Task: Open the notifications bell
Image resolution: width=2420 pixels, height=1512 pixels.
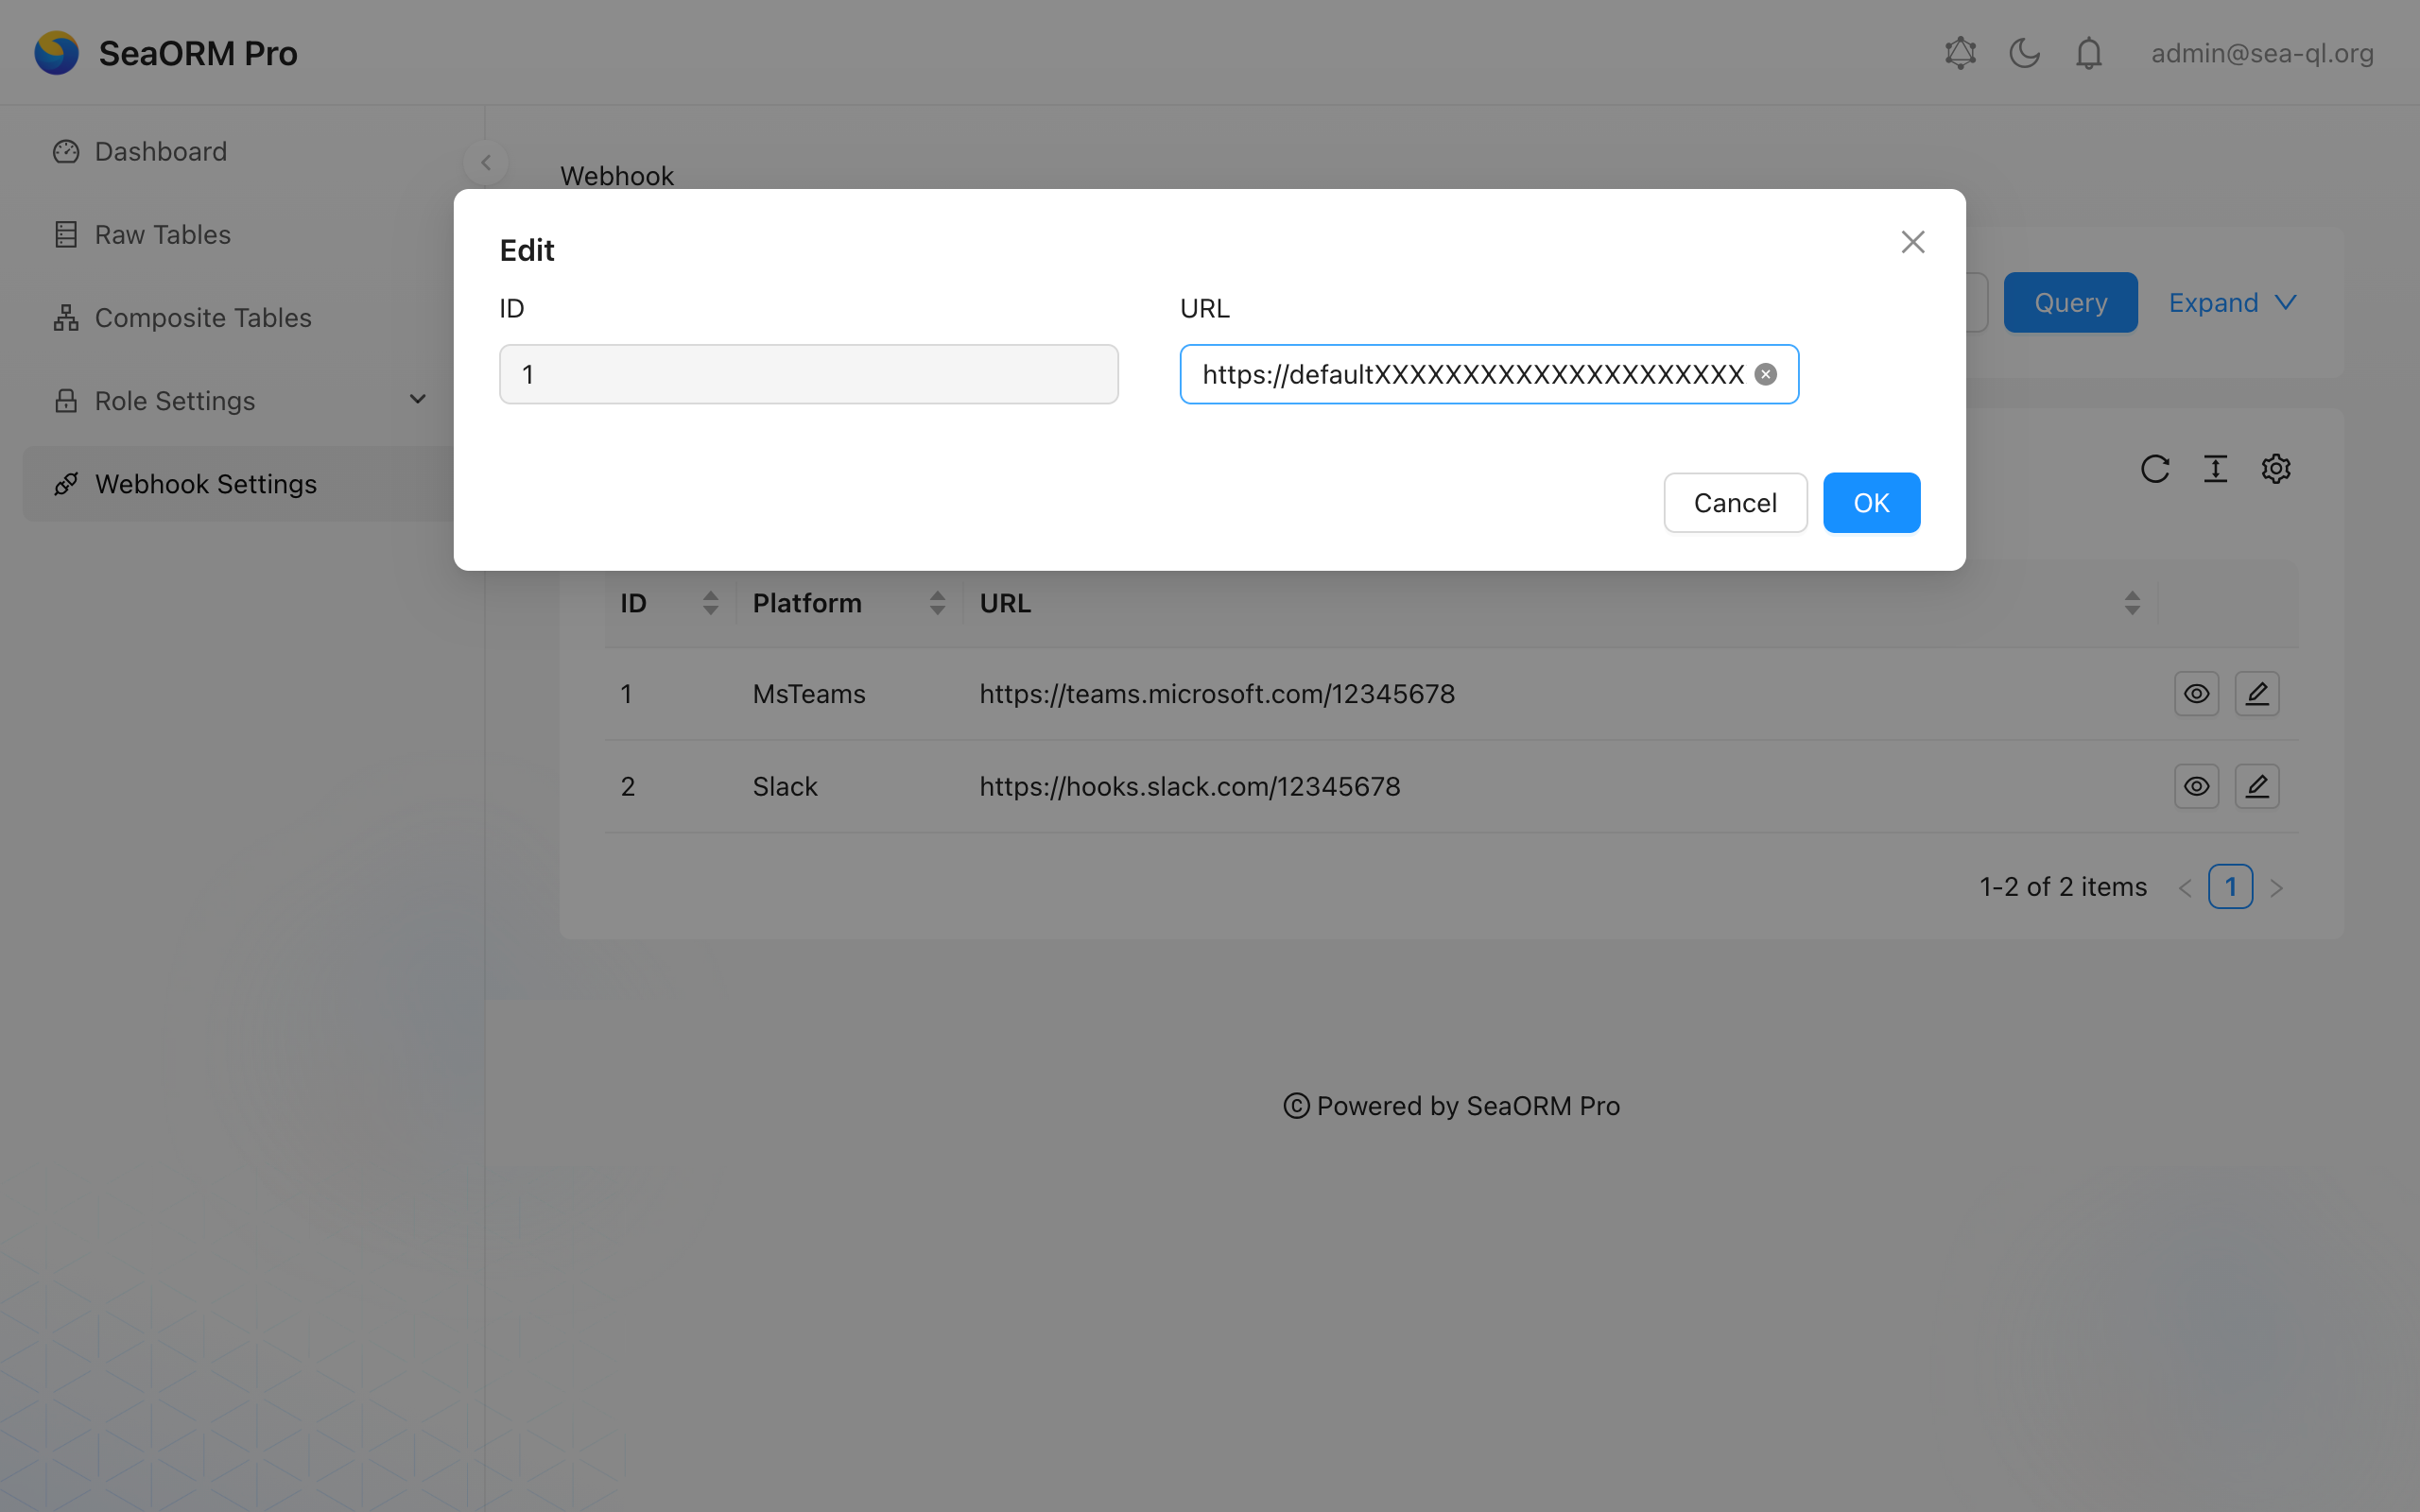Action: tap(2088, 53)
